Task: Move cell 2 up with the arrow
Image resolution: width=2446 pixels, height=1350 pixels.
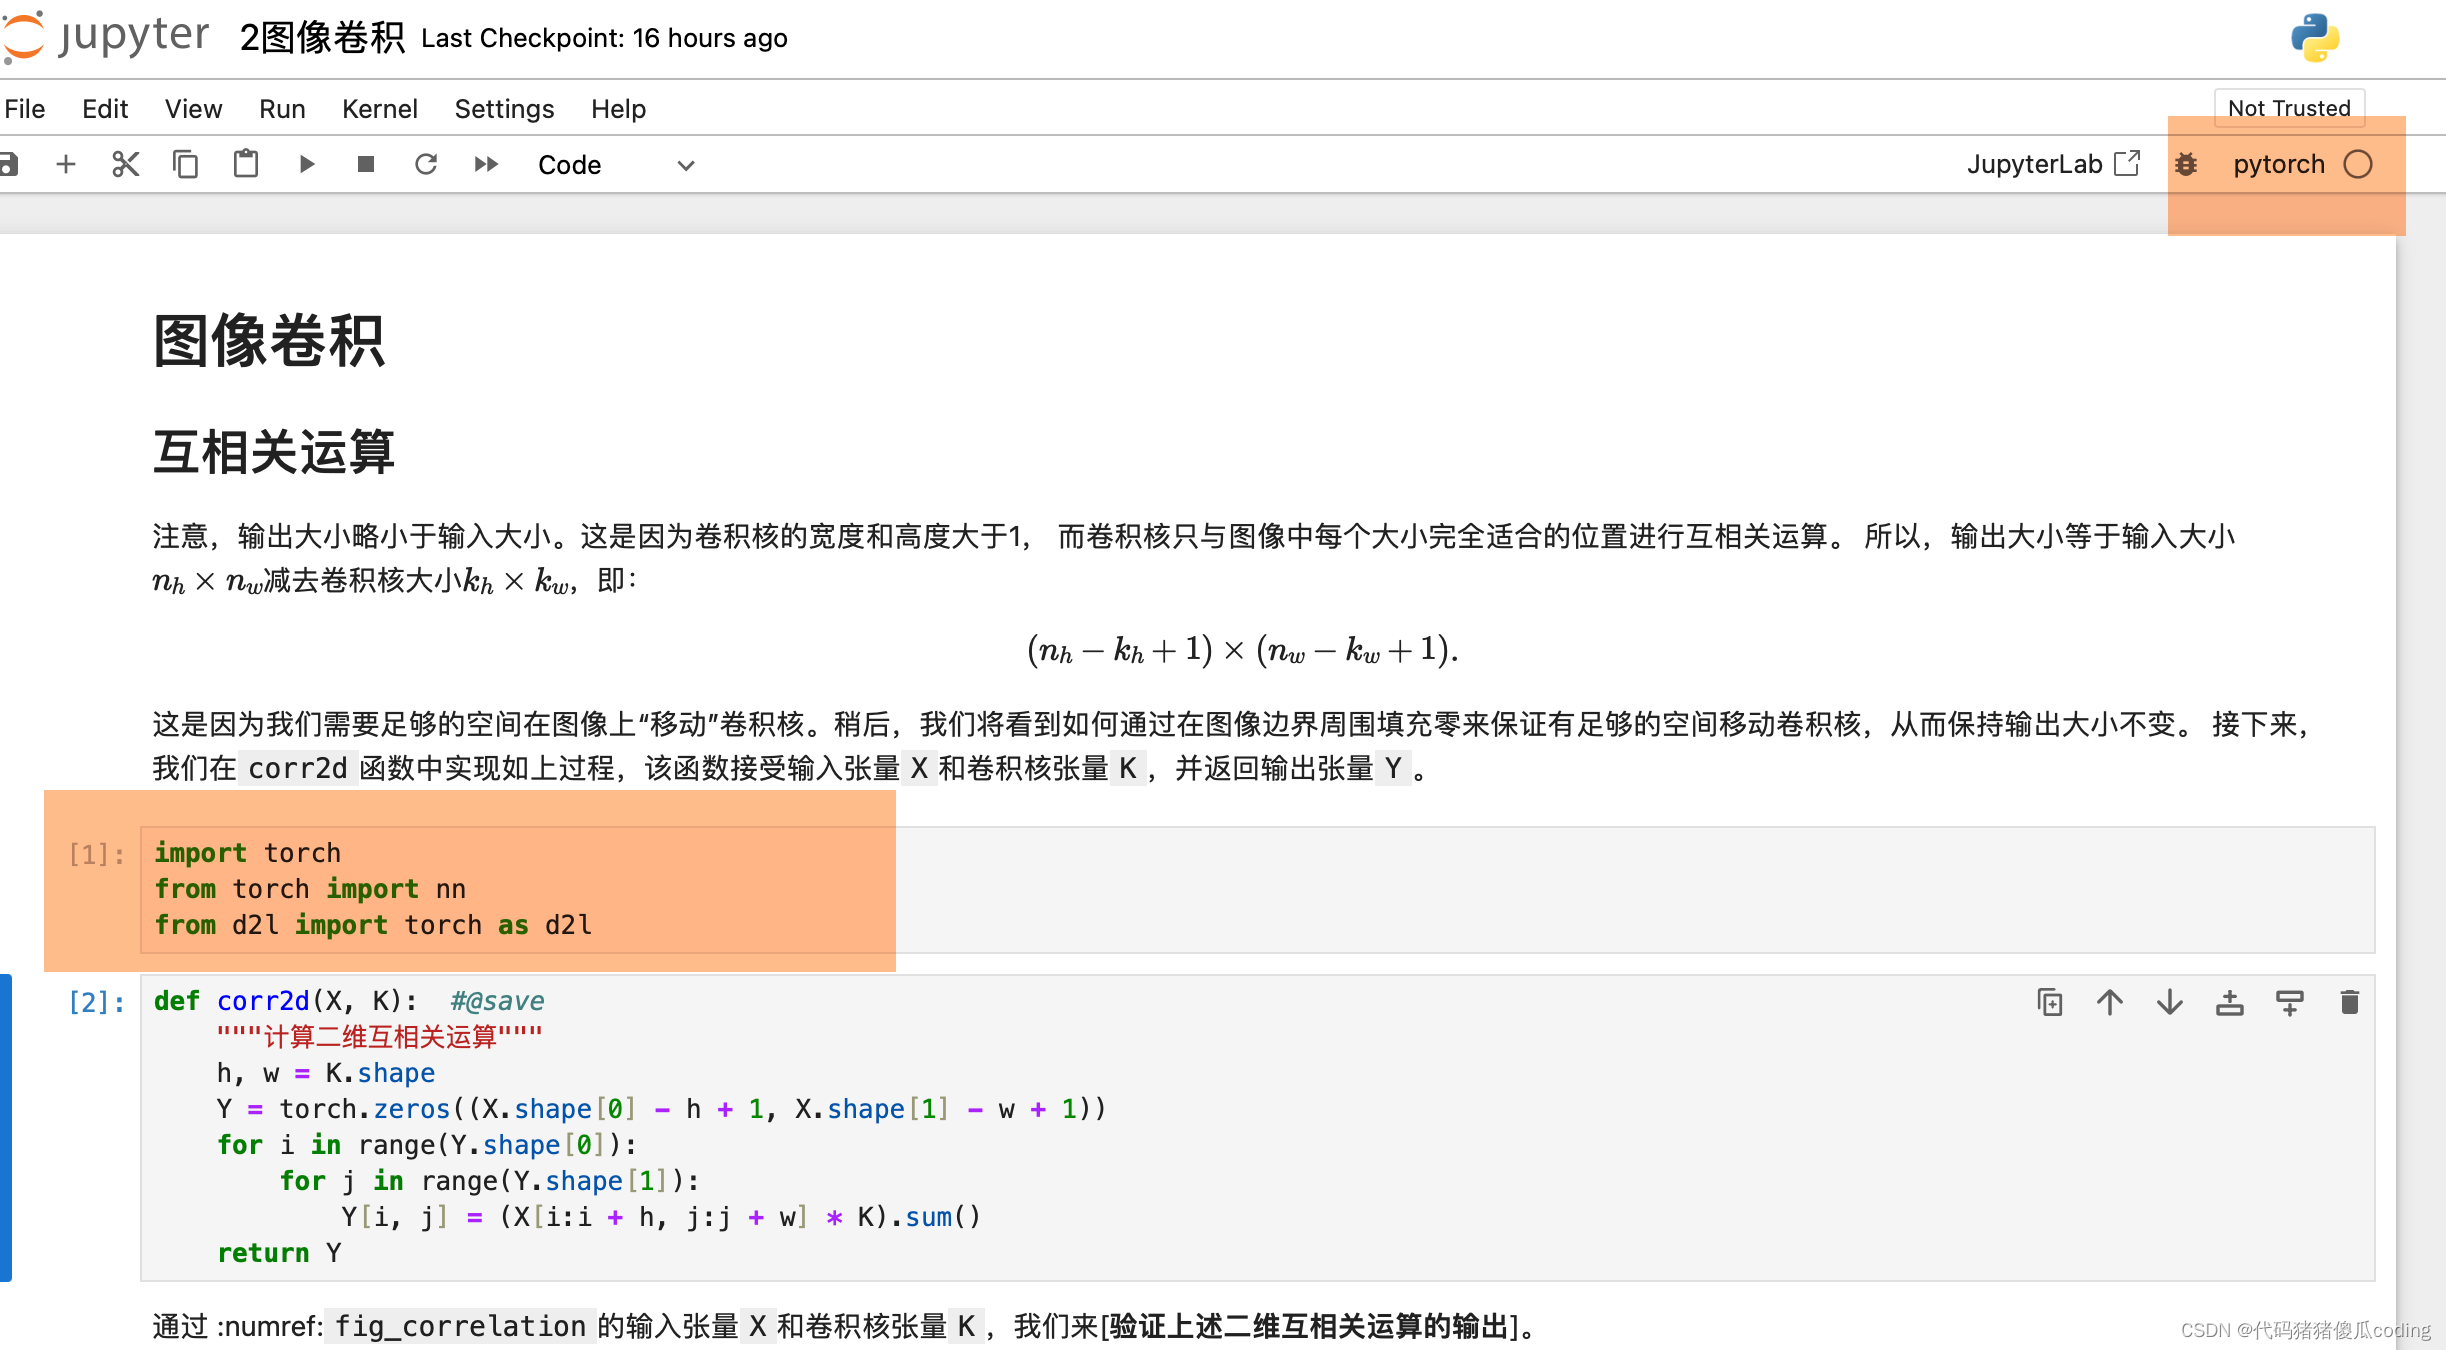Action: pyautogui.click(x=2110, y=1002)
